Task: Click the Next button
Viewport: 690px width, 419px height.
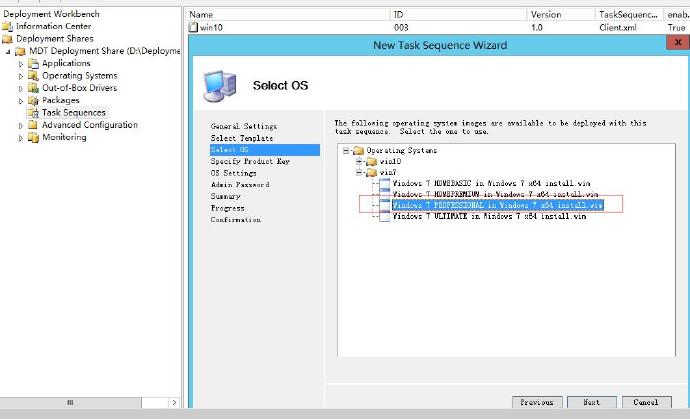Action: pyautogui.click(x=591, y=402)
